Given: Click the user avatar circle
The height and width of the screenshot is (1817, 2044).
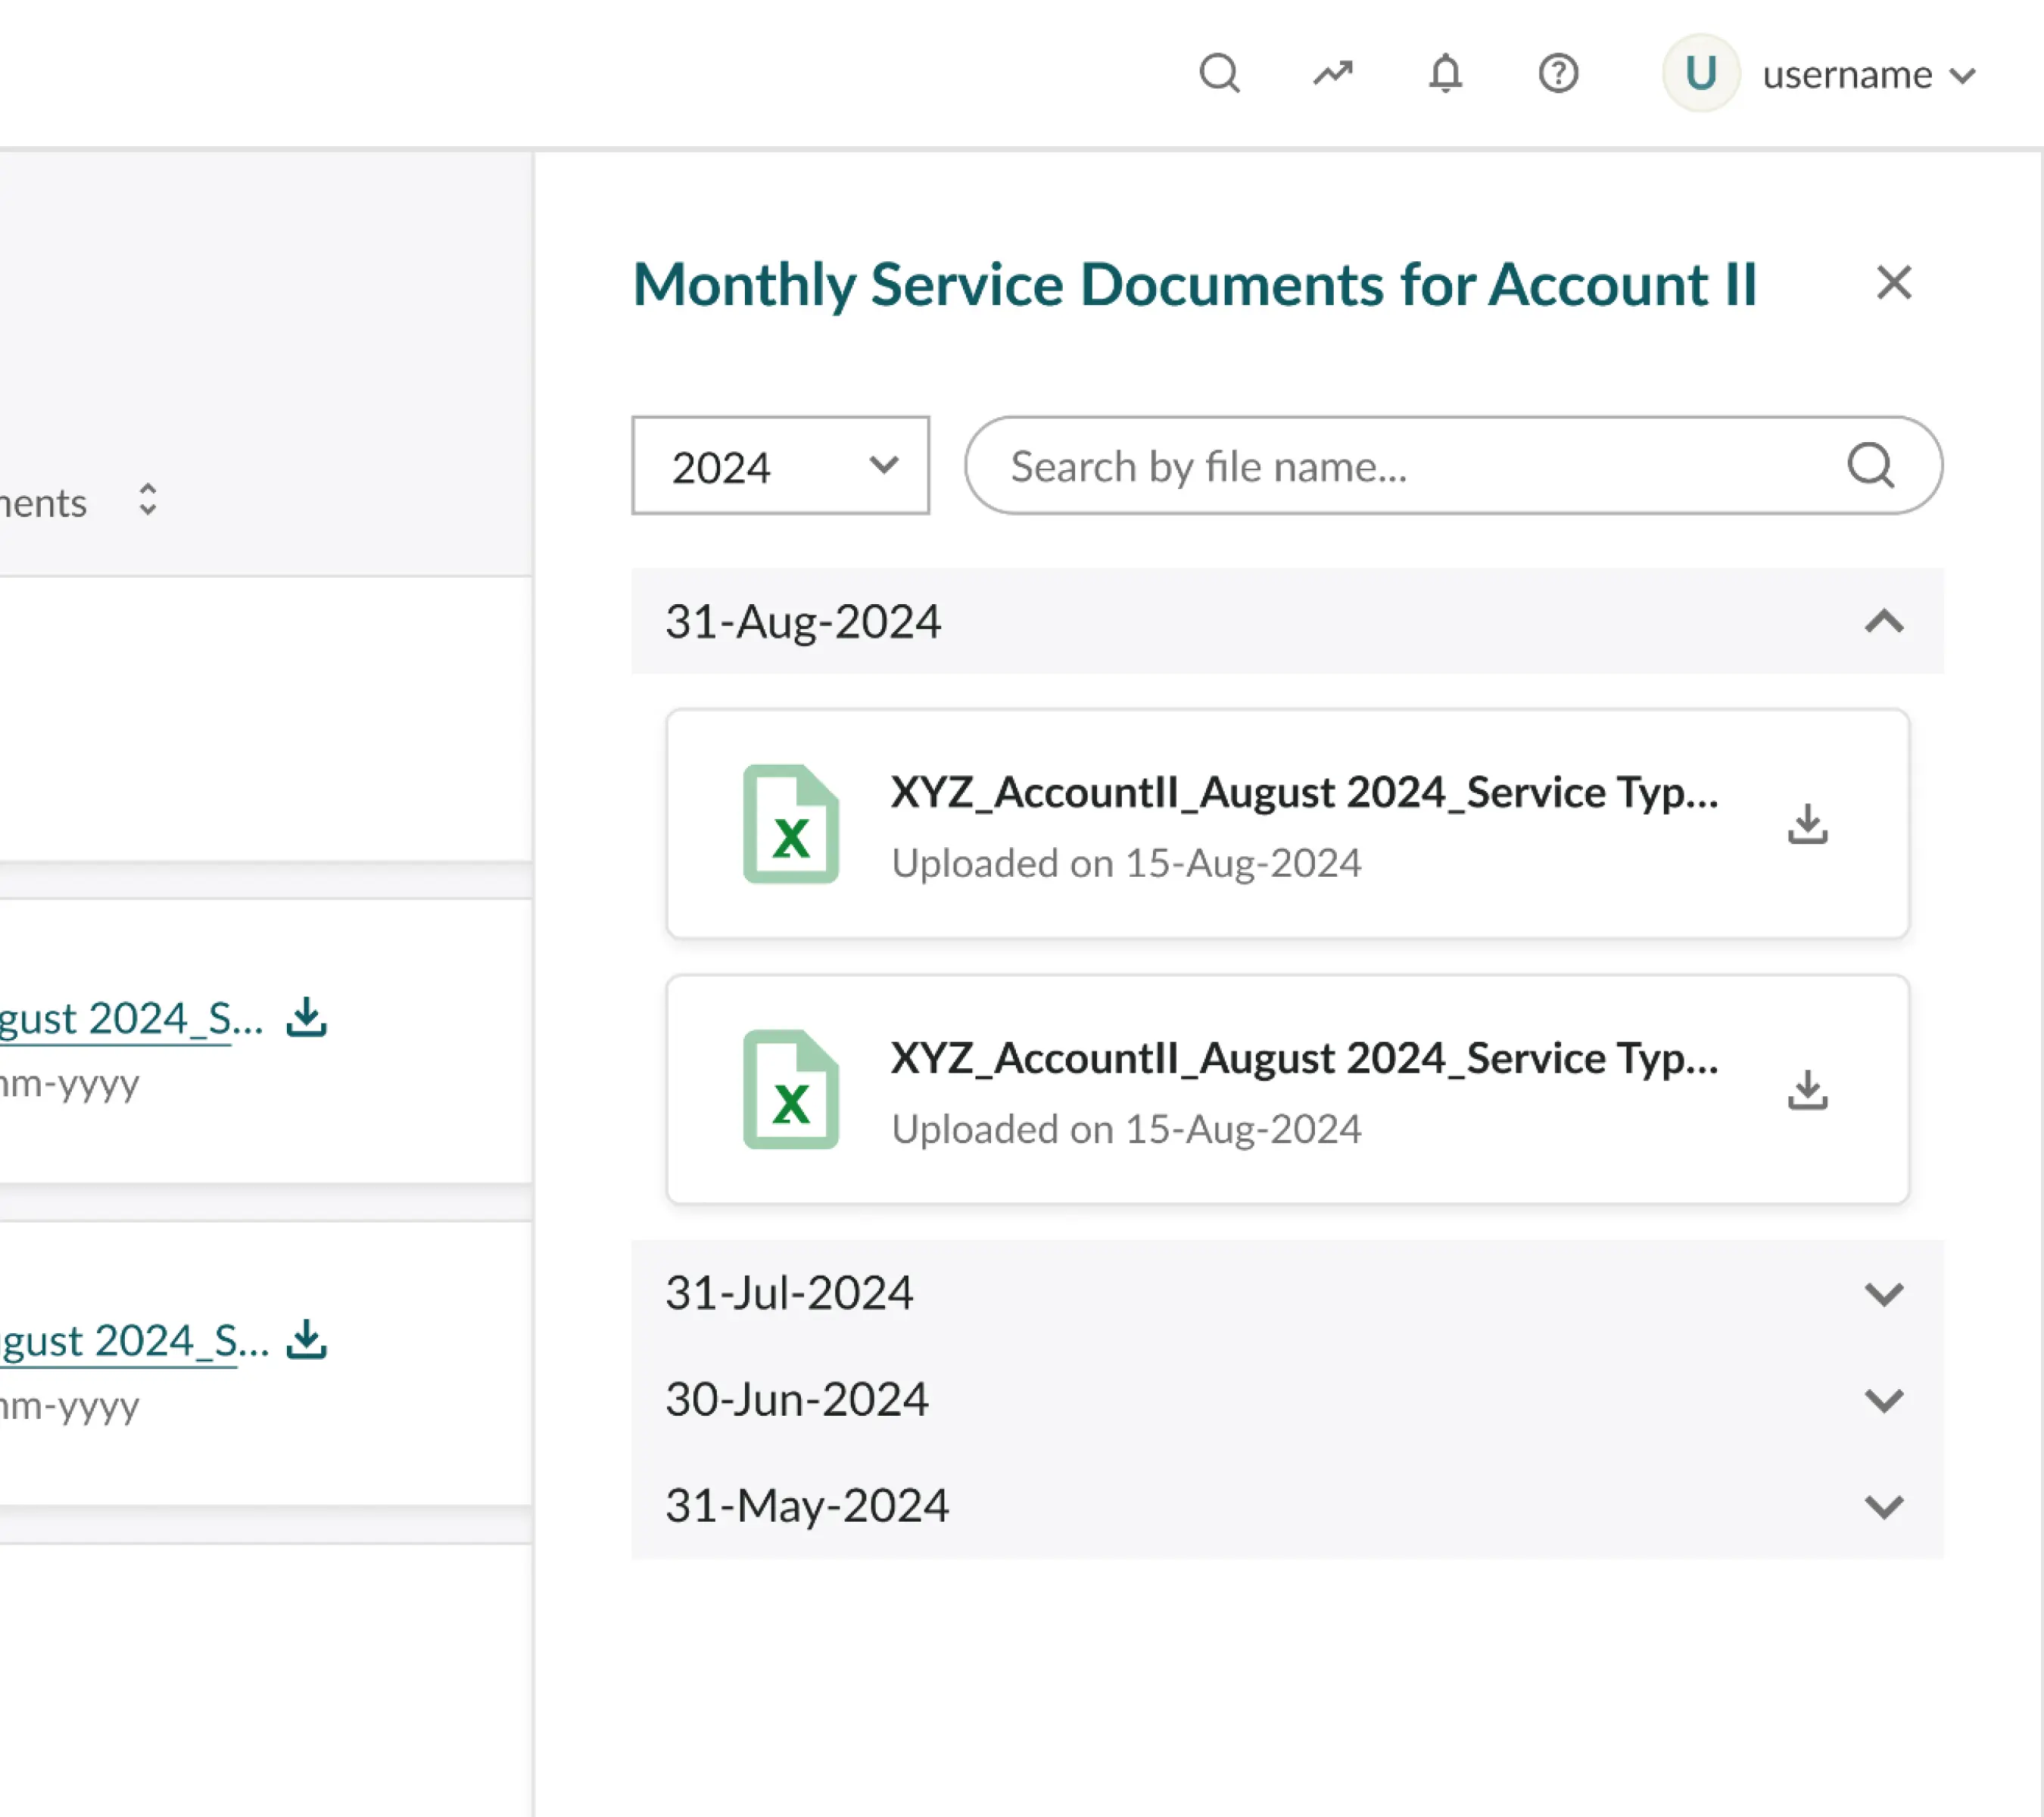Looking at the screenshot, I should pos(1700,72).
